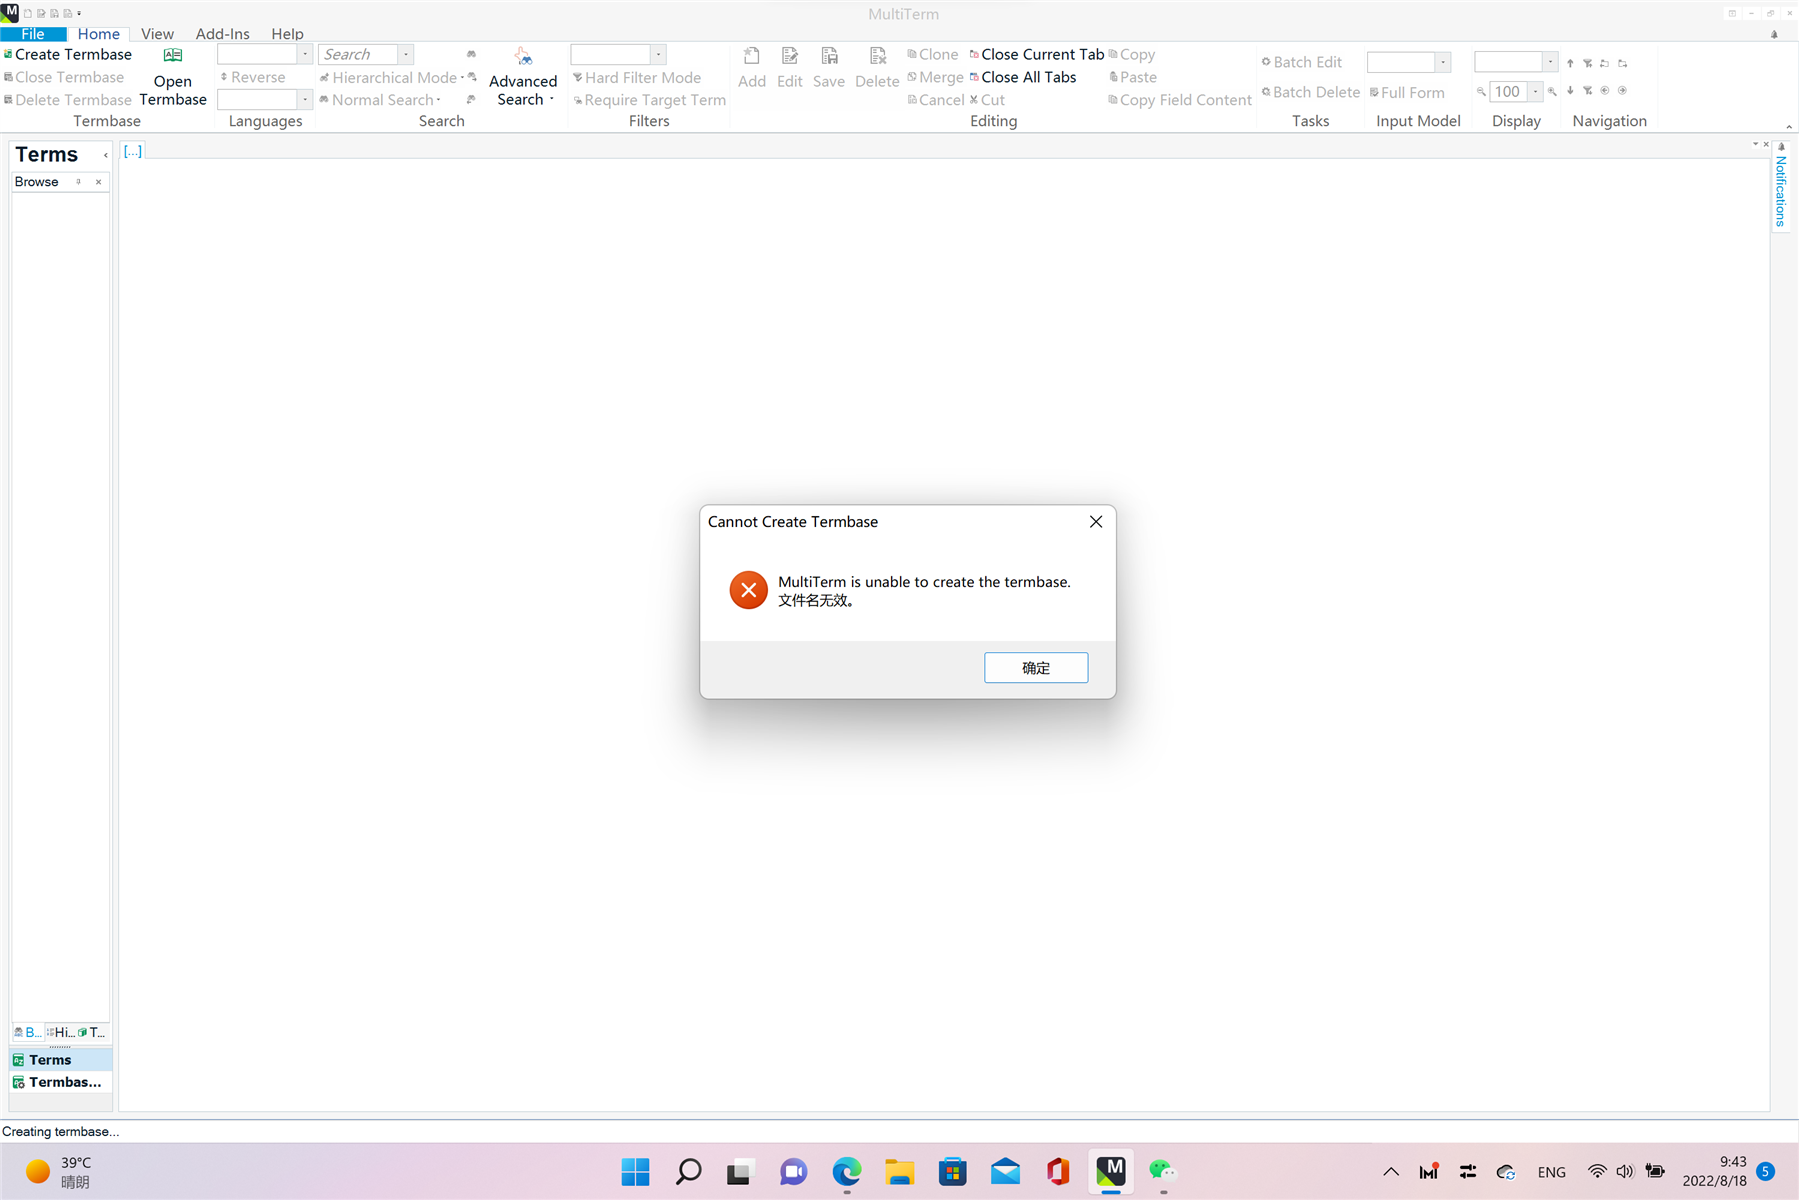Expand the Filters dropdown box

click(x=658, y=54)
